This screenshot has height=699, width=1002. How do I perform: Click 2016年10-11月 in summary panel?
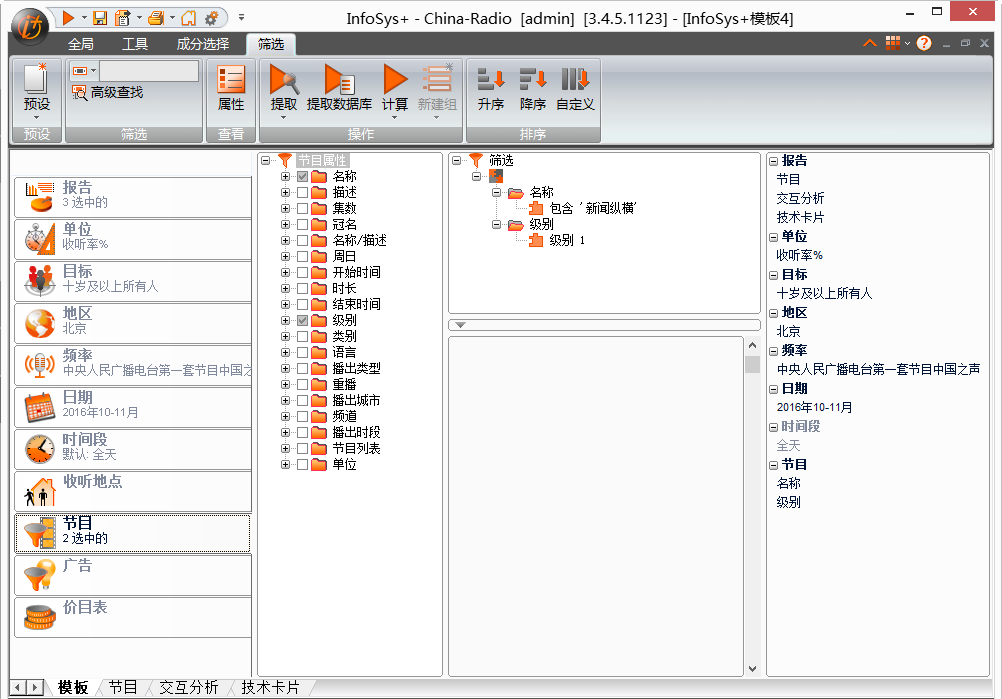(x=814, y=407)
